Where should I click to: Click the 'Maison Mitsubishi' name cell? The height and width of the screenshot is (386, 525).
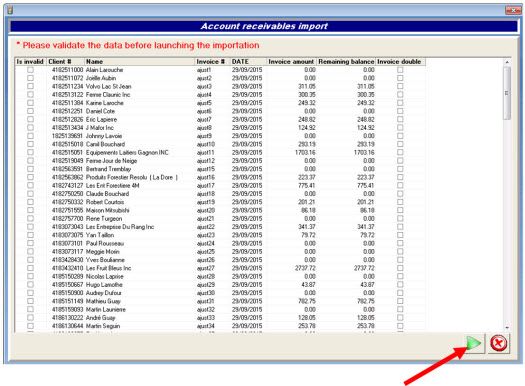click(107, 210)
